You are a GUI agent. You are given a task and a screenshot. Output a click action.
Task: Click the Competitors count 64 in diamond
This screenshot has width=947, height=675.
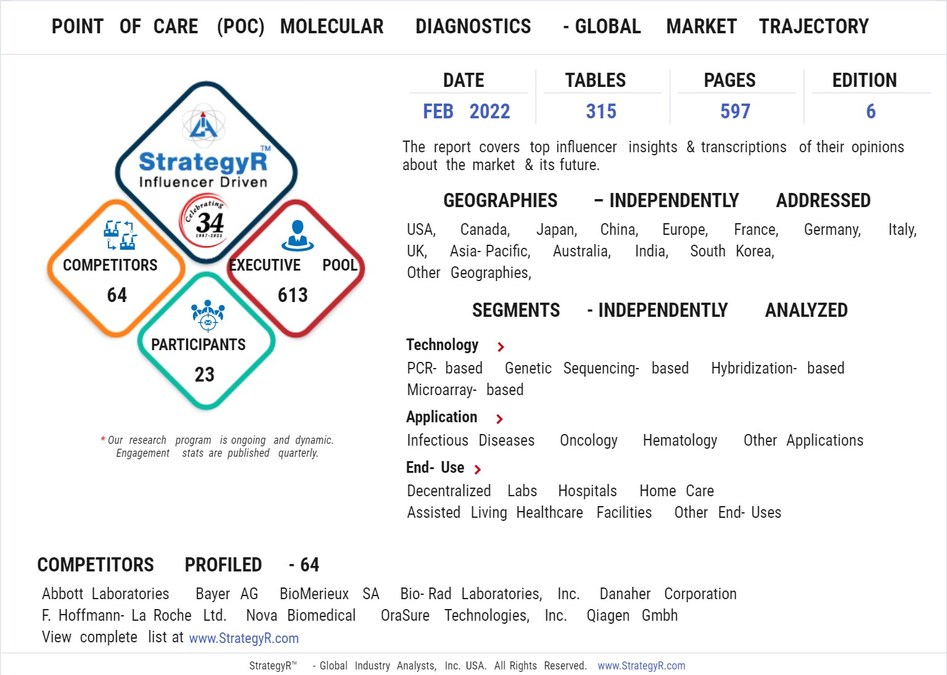117,295
